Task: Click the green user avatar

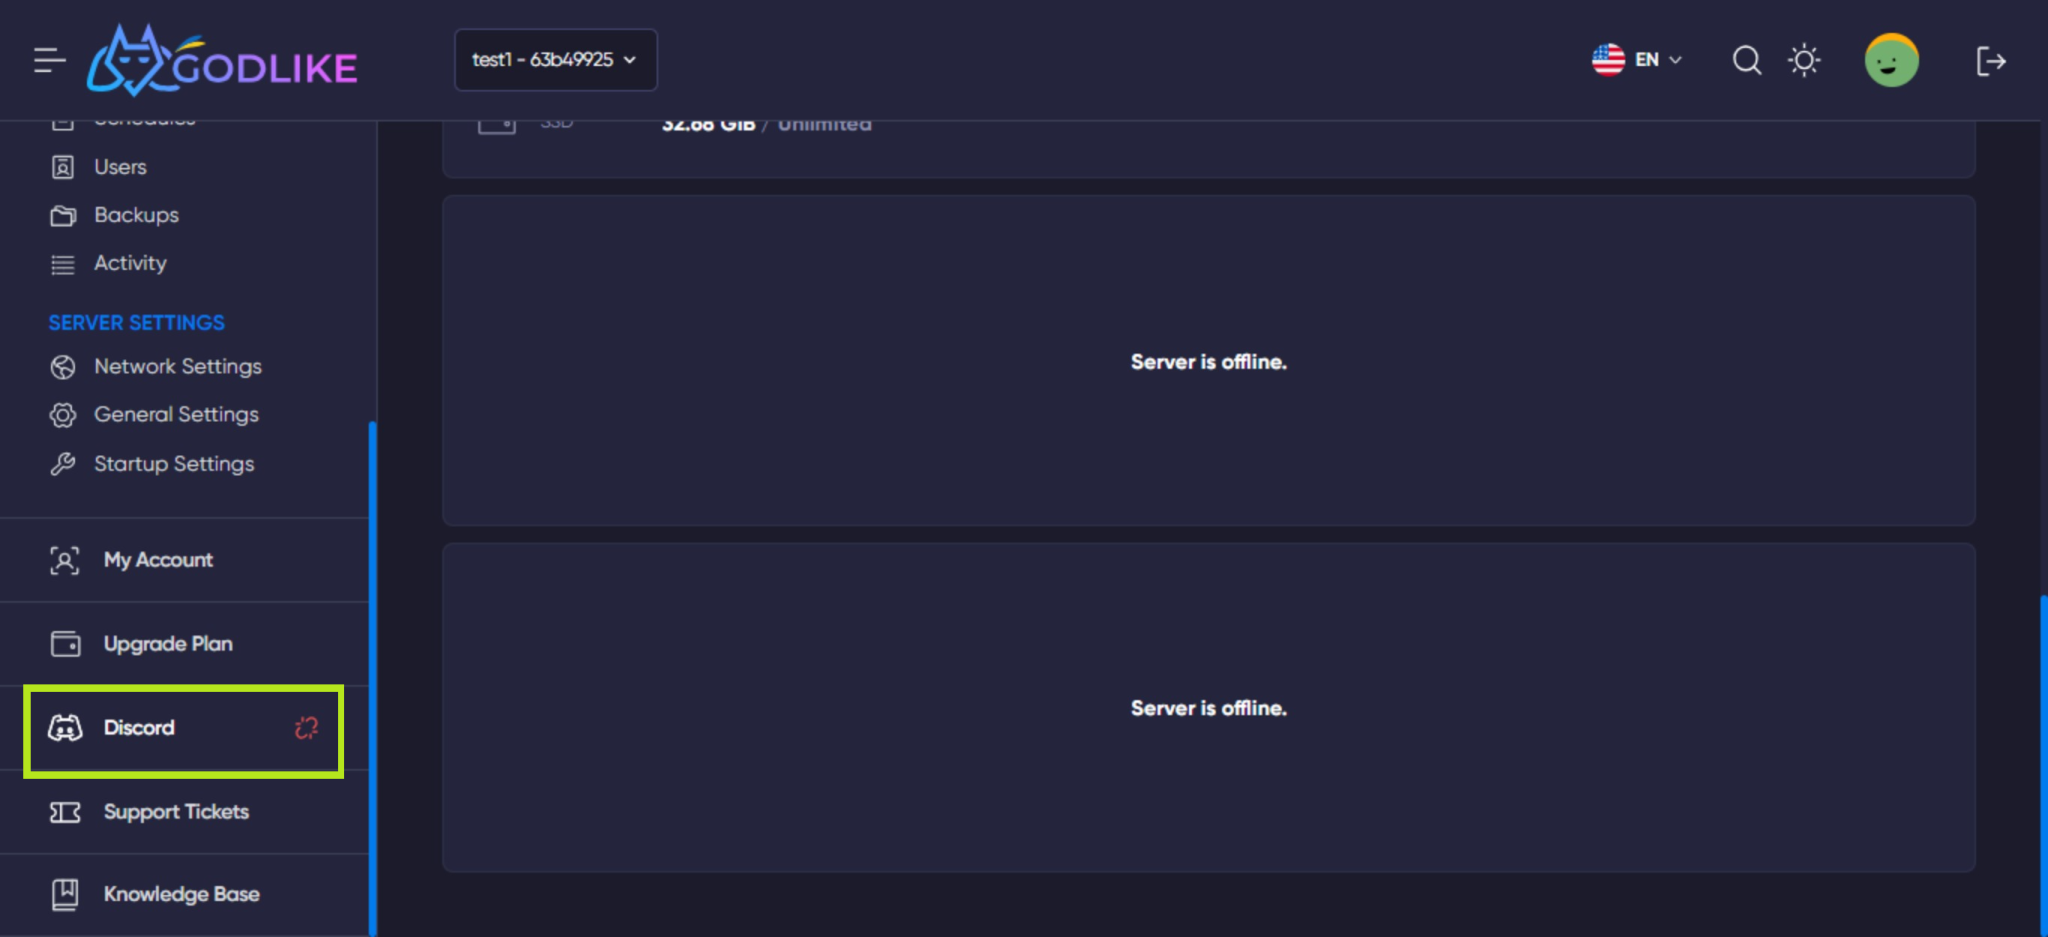Action: pyautogui.click(x=1891, y=60)
